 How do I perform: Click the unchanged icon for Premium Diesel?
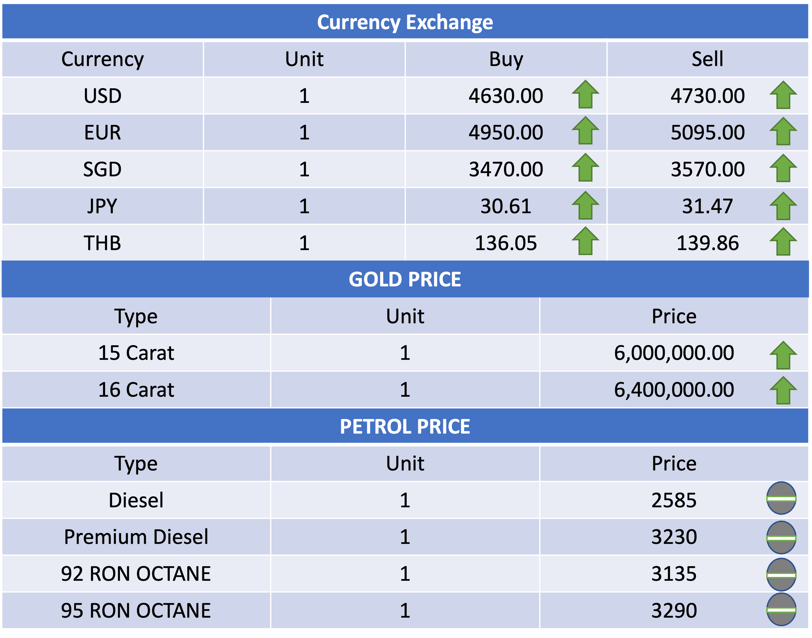point(781,537)
